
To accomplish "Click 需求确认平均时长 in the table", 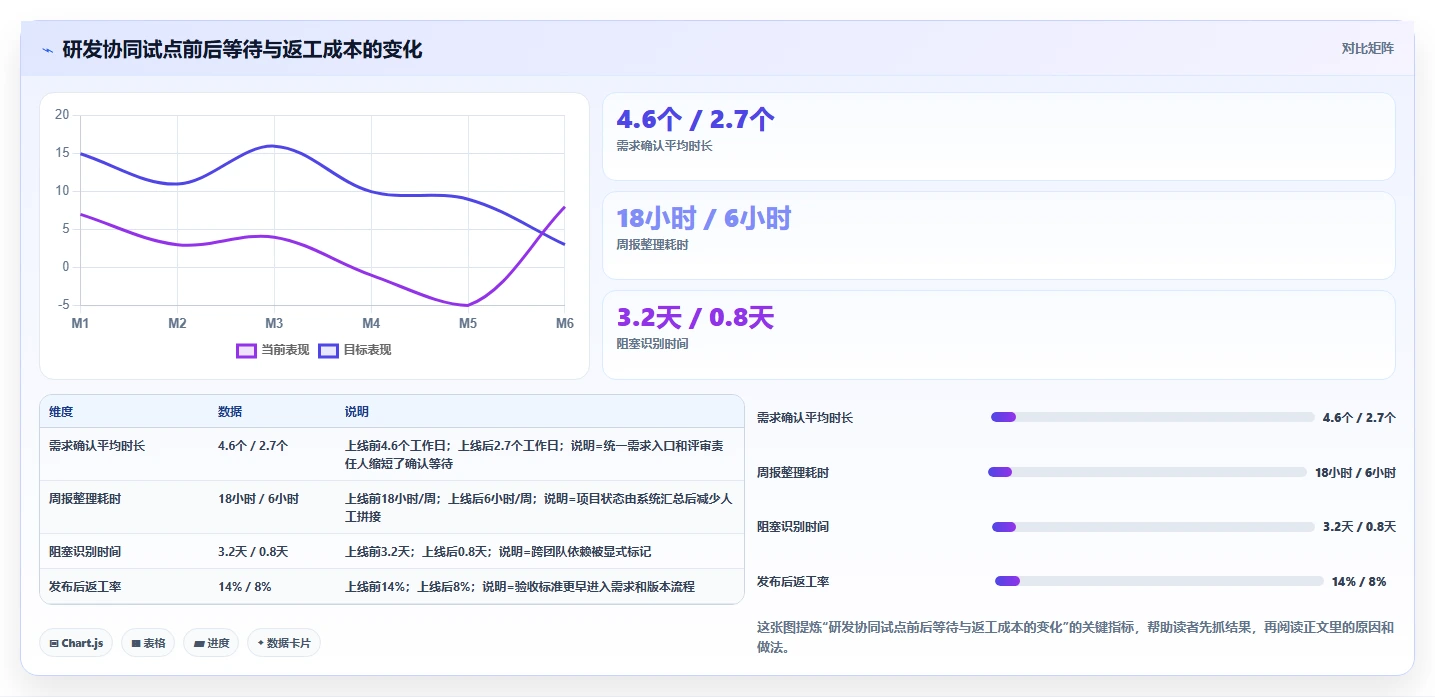I will [97, 446].
